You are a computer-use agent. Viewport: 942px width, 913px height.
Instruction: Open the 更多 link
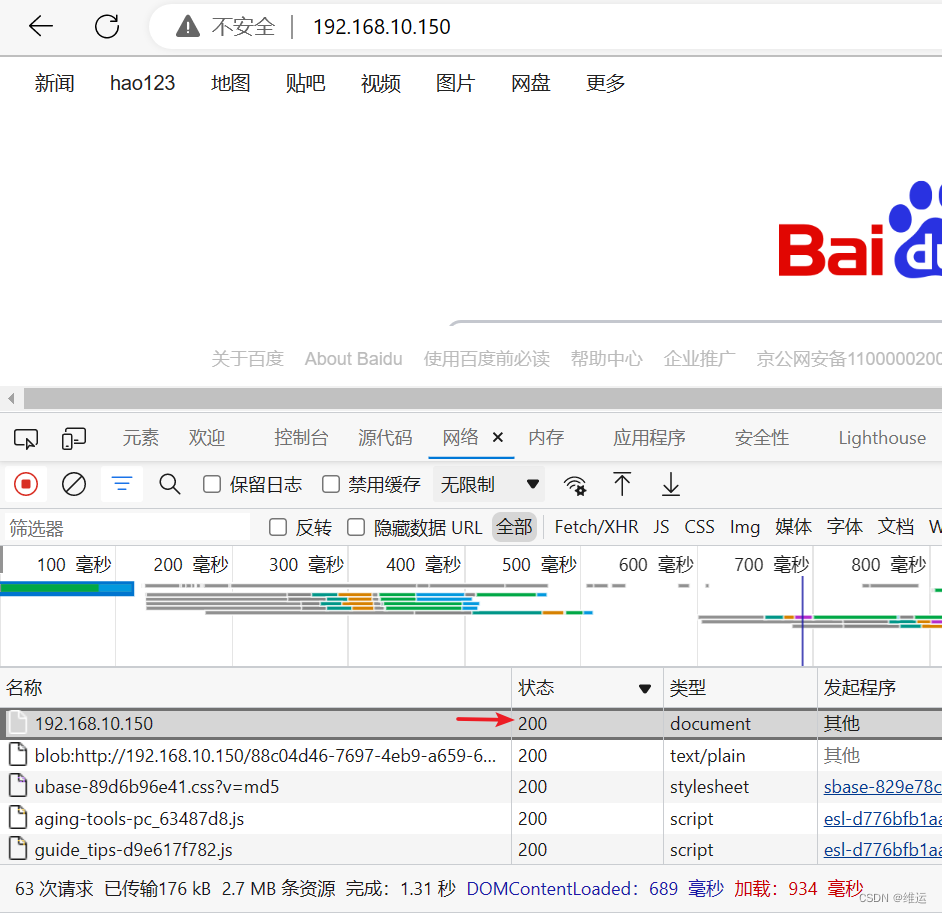coord(606,83)
